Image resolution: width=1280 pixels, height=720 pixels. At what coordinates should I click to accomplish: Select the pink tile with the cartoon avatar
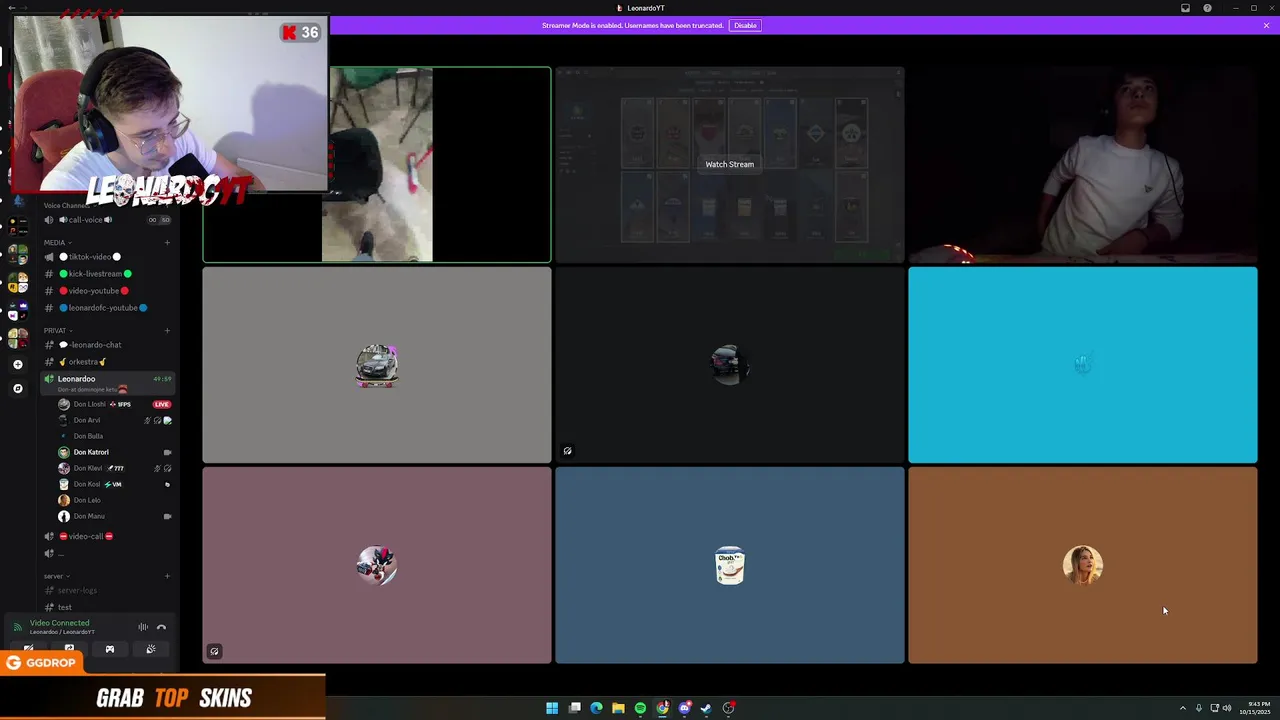377,565
